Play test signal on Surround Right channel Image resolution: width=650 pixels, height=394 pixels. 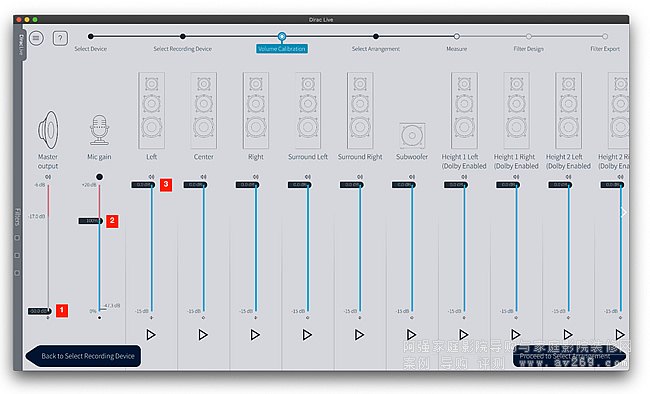coord(359,335)
